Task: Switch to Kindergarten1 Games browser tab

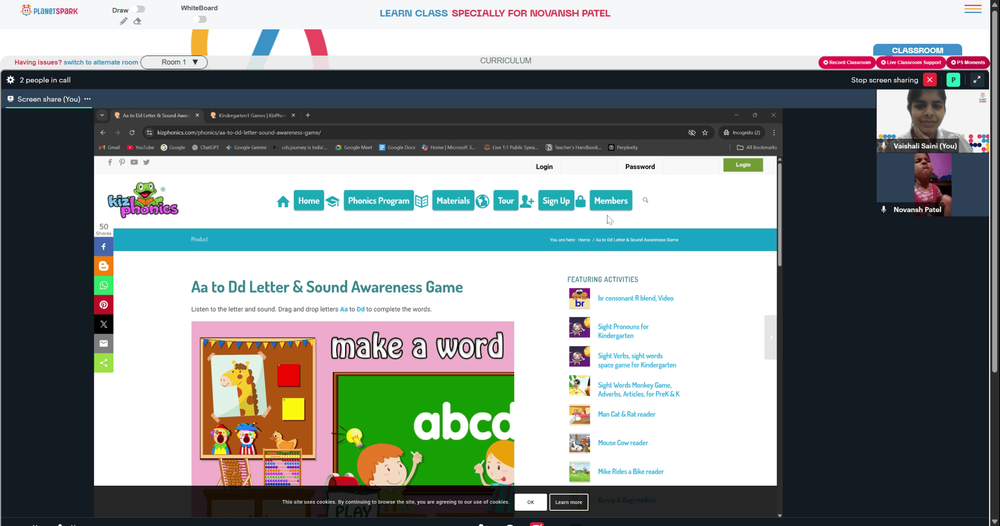Action: 252,115
